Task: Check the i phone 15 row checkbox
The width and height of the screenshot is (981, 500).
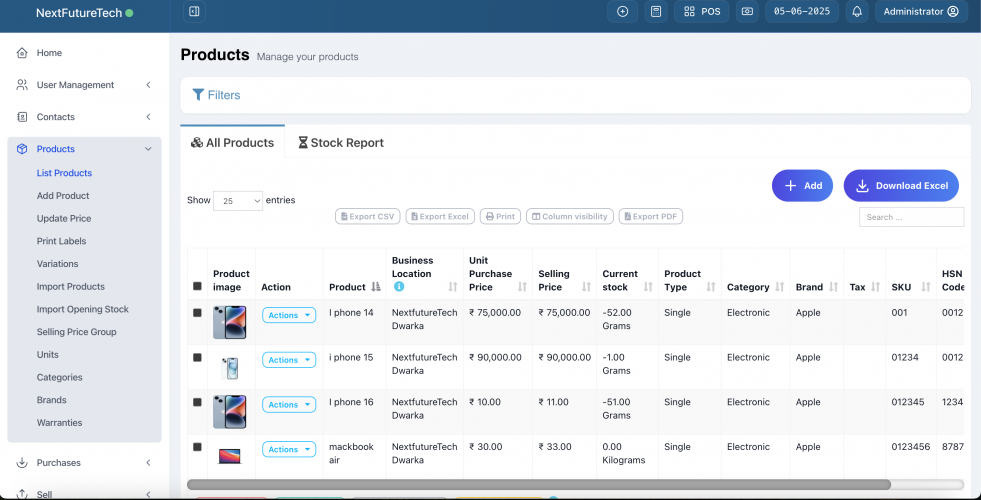Action: [x=197, y=357]
